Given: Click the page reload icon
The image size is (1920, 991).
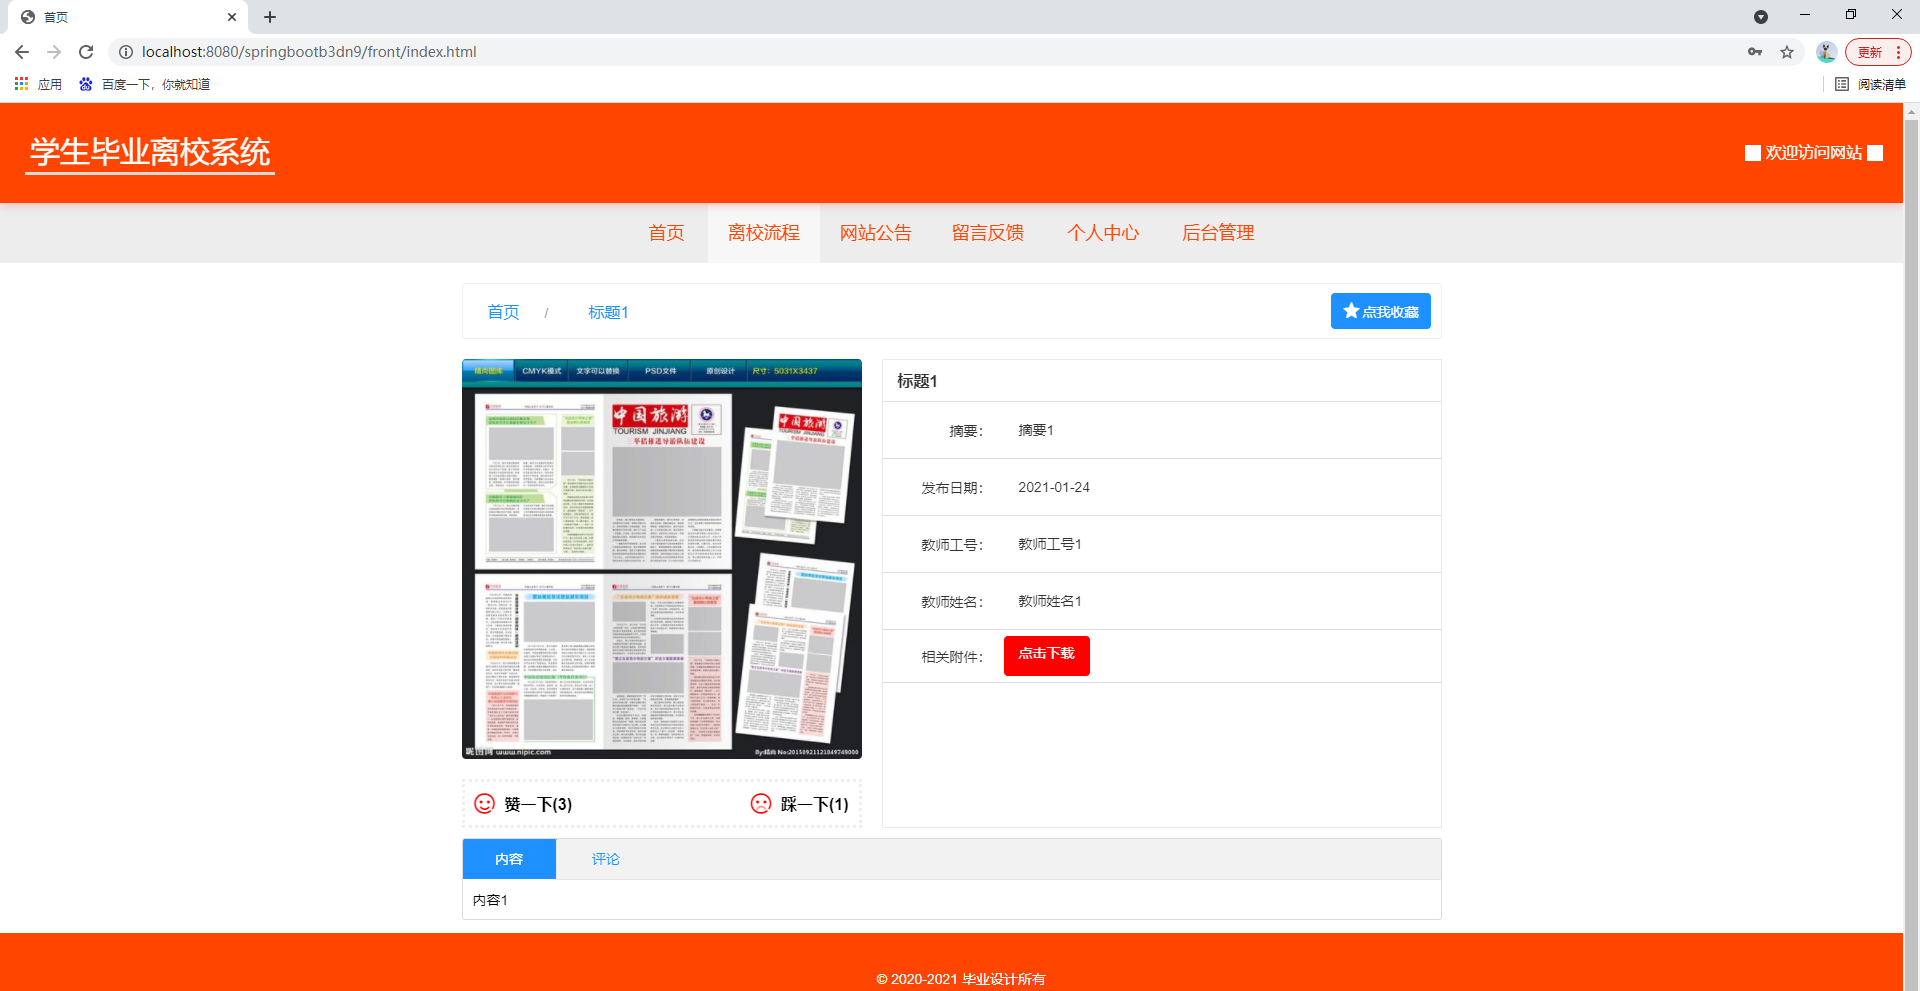Looking at the screenshot, I should click(x=86, y=52).
